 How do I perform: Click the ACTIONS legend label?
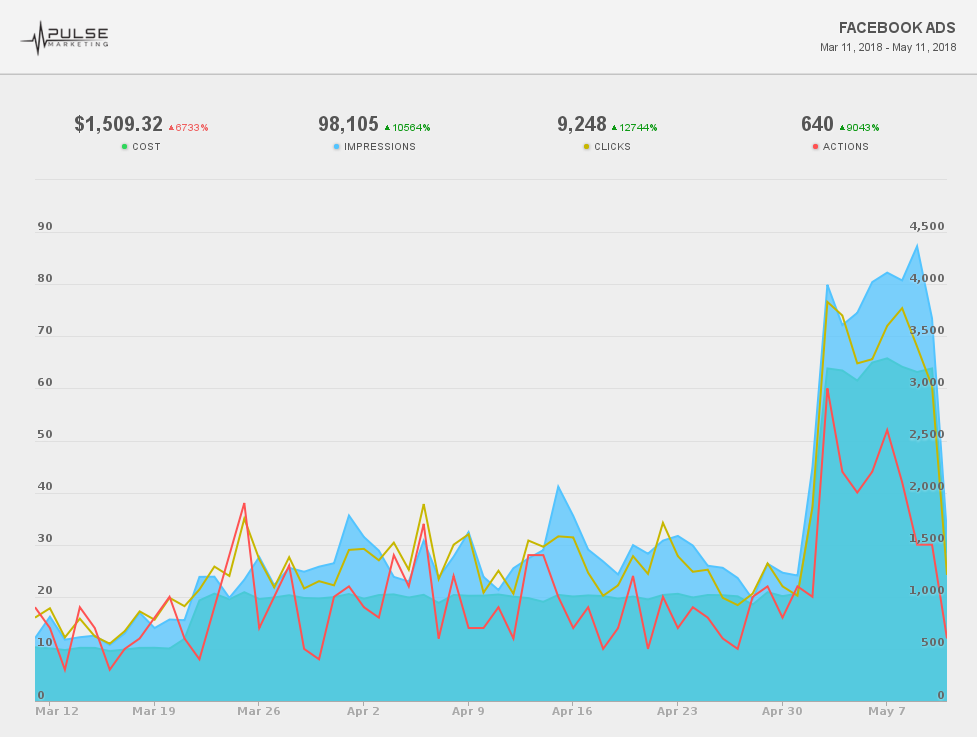(846, 147)
